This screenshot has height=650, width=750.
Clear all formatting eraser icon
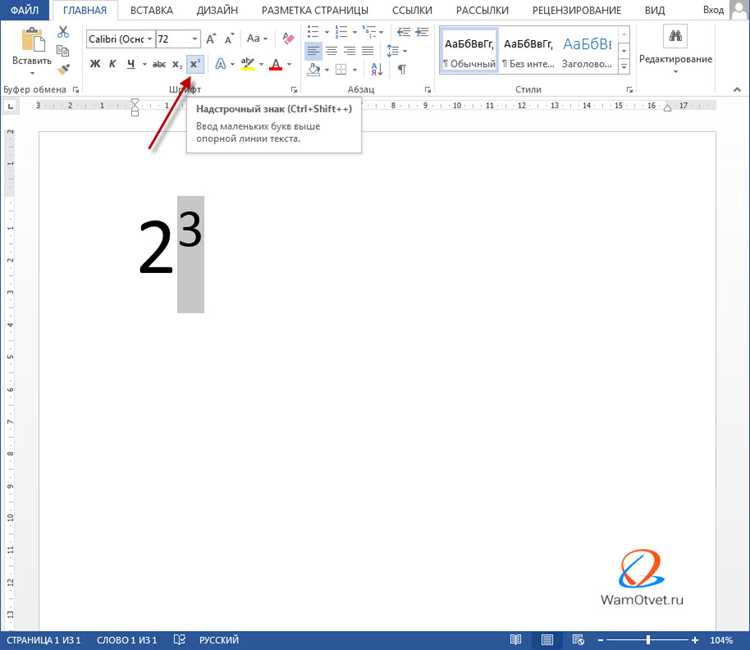[x=288, y=38]
